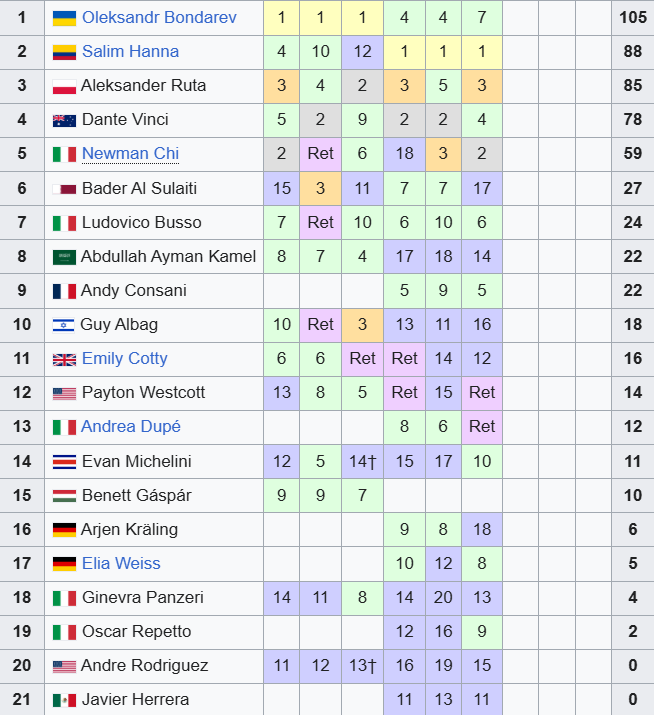Go to Elia Weiss's page

click(x=121, y=563)
